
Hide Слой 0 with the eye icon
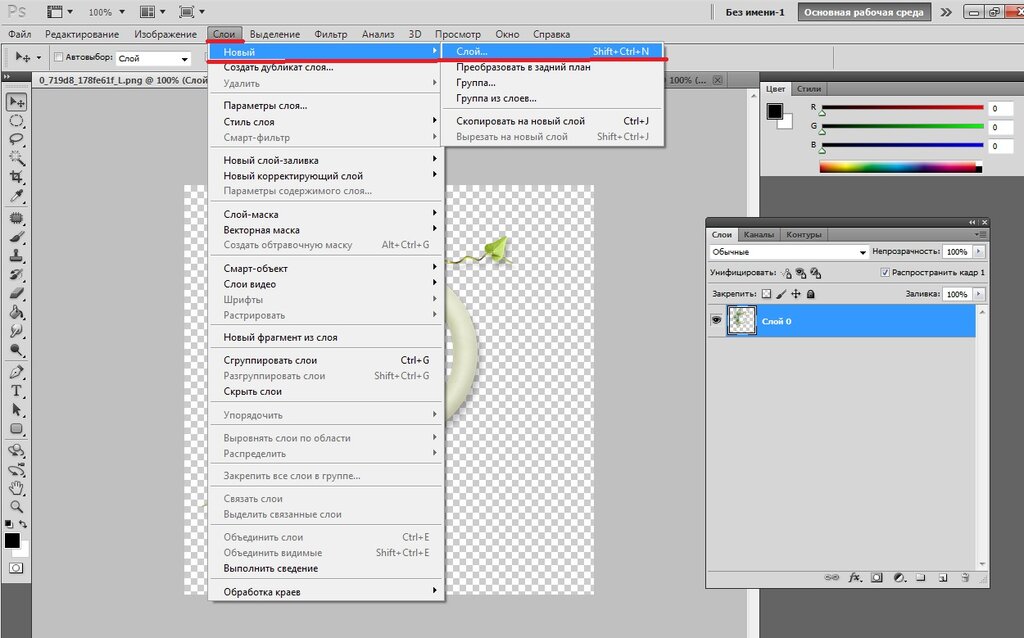pyautogui.click(x=716, y=320)
